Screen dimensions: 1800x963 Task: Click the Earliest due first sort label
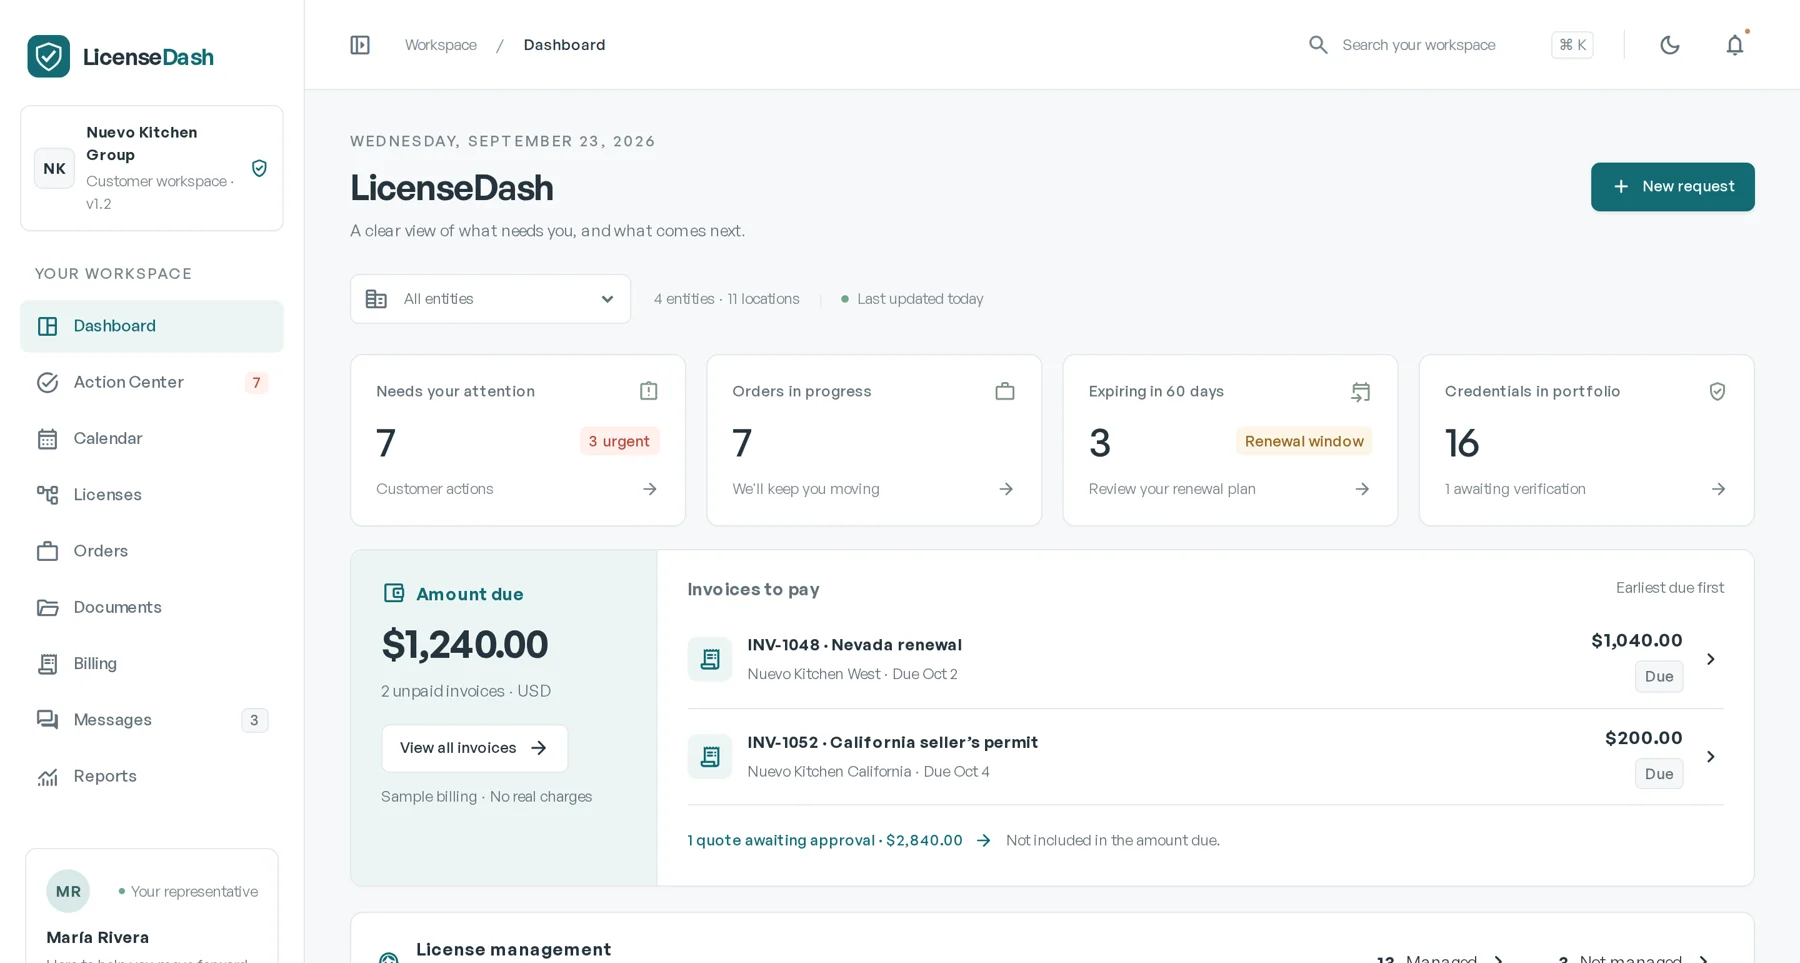pos(1669,588)
